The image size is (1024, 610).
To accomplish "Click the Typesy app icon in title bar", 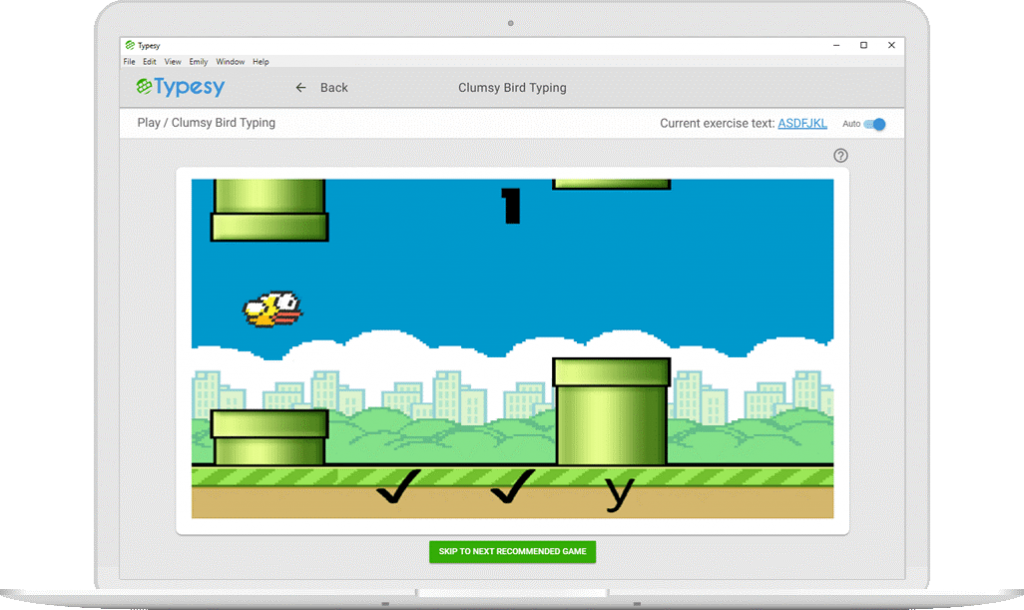I will tap(130, 45).
